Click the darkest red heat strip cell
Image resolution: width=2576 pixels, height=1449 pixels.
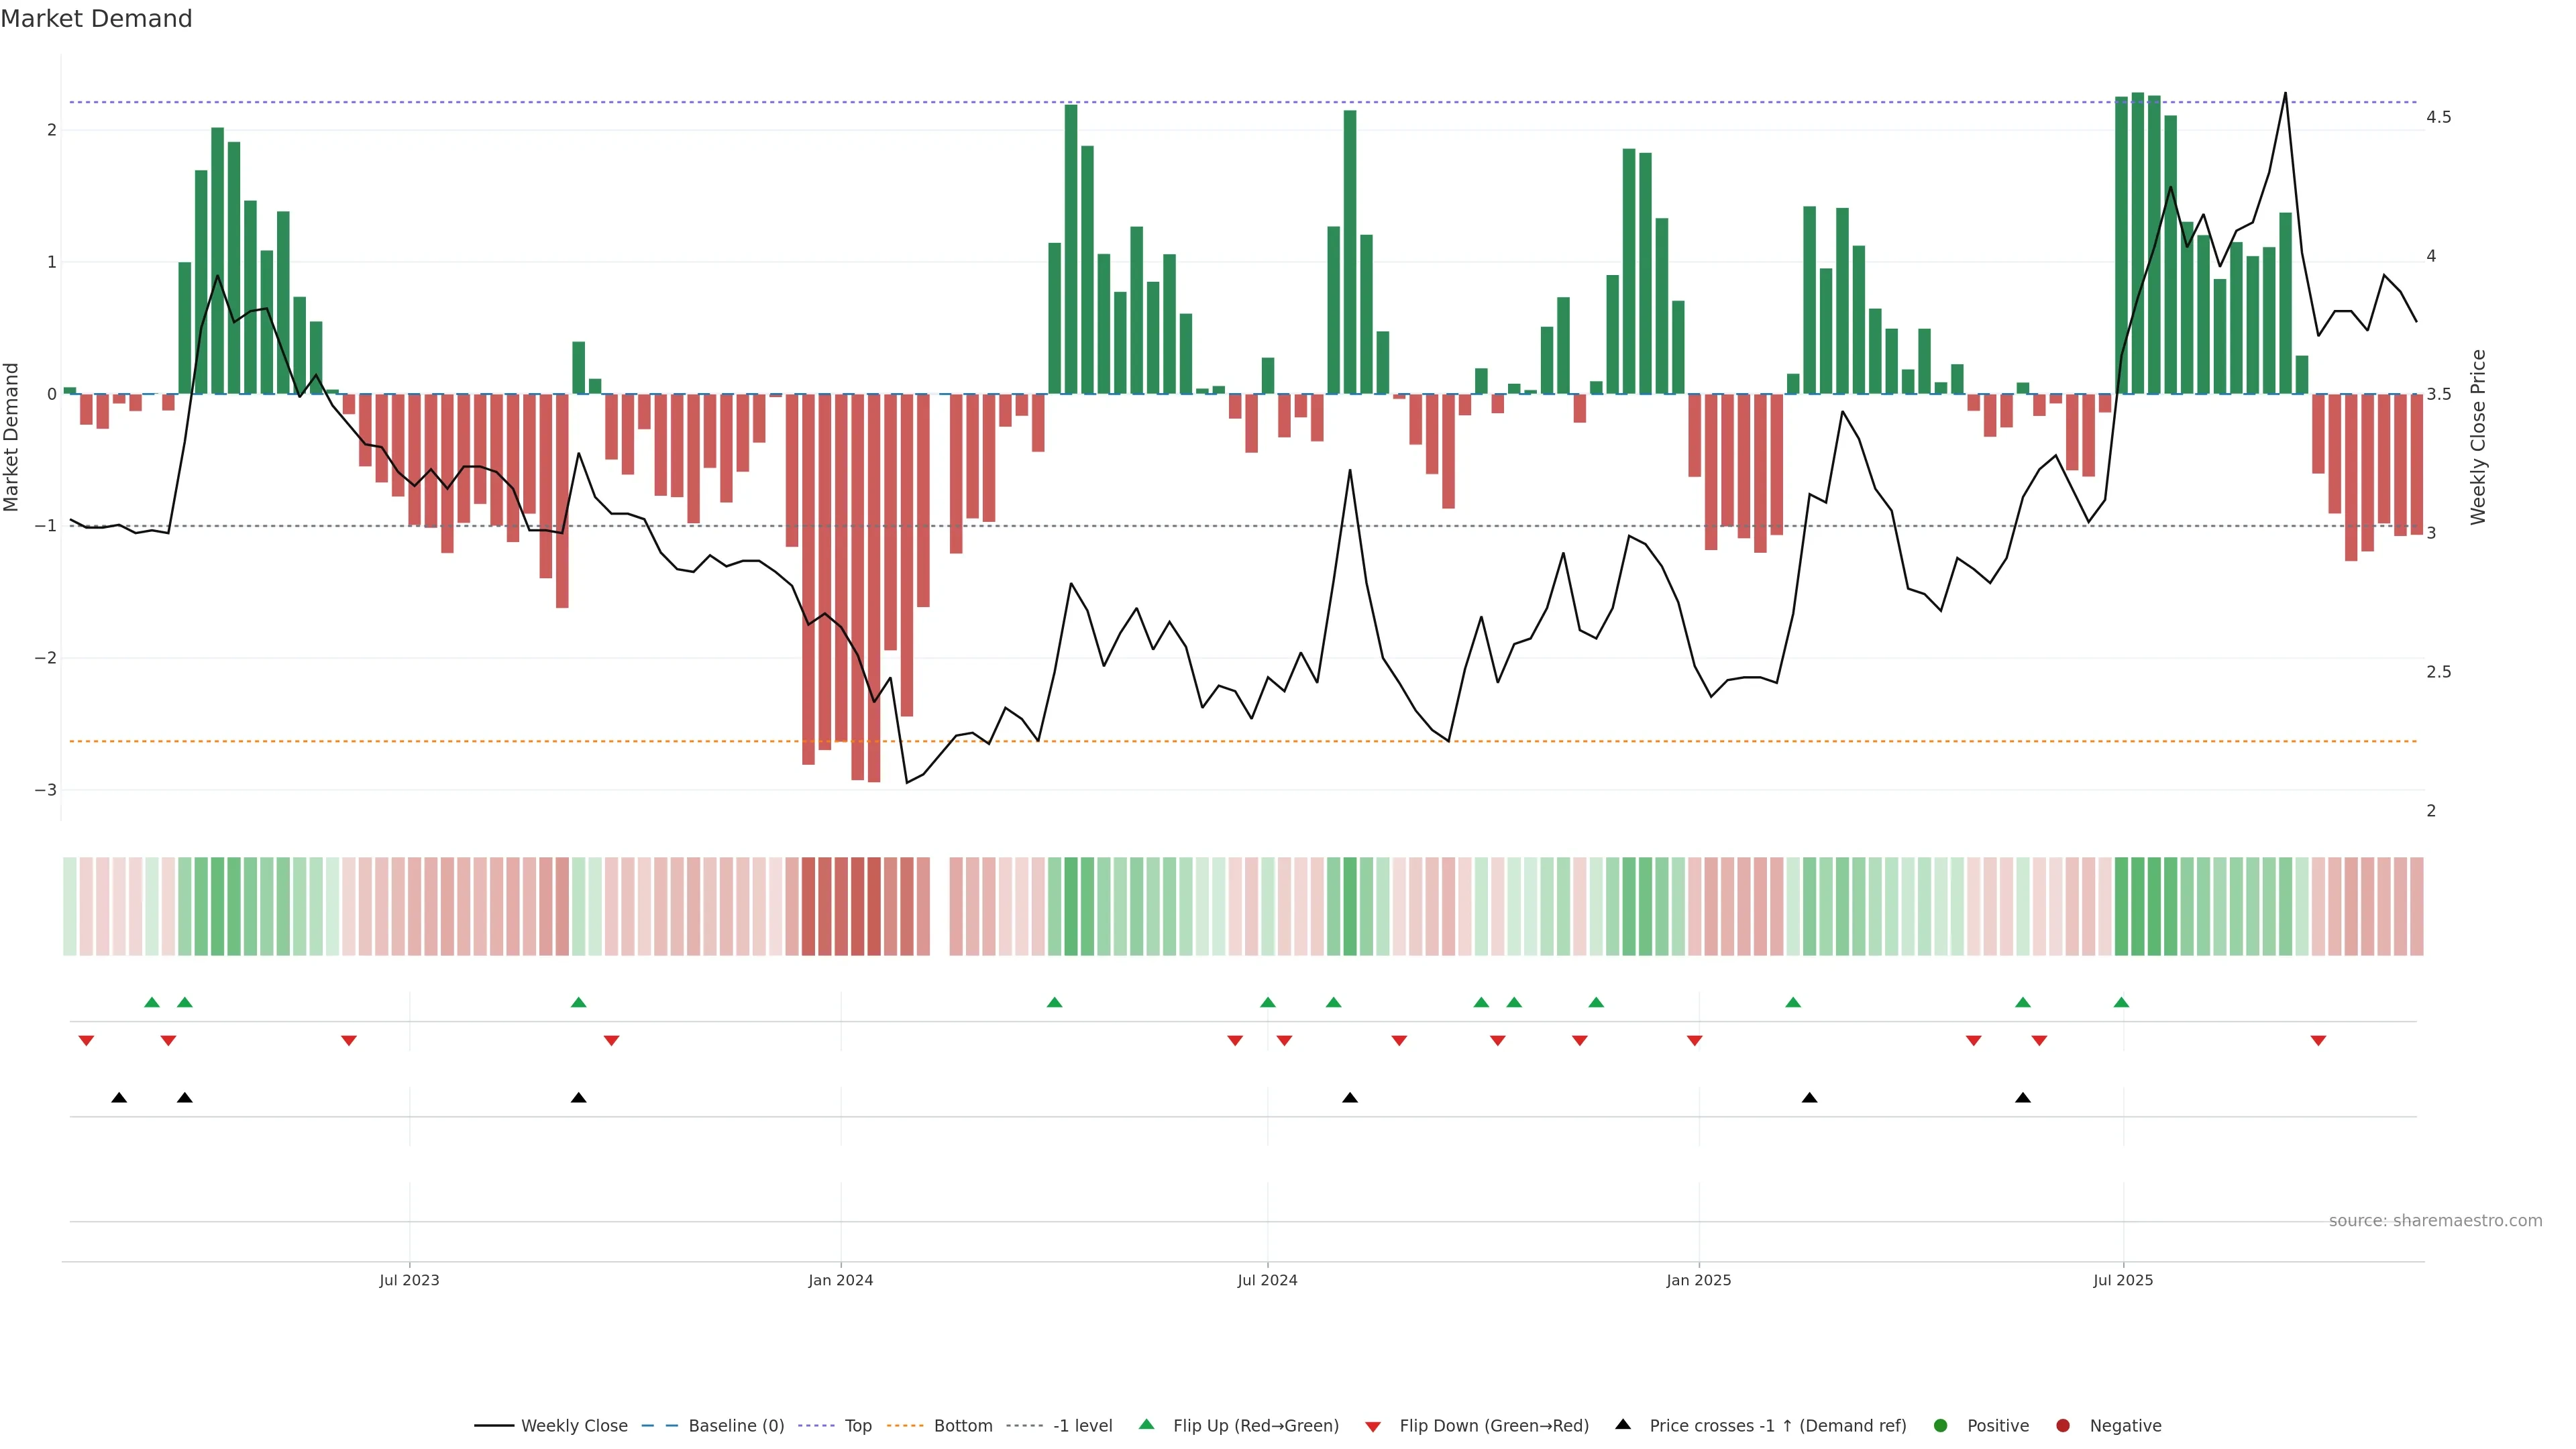click(874, 906)
